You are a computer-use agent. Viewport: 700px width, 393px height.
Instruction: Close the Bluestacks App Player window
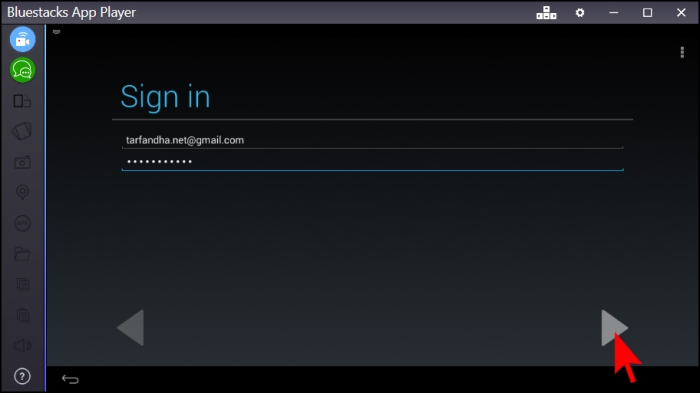(x=681, y=13)
